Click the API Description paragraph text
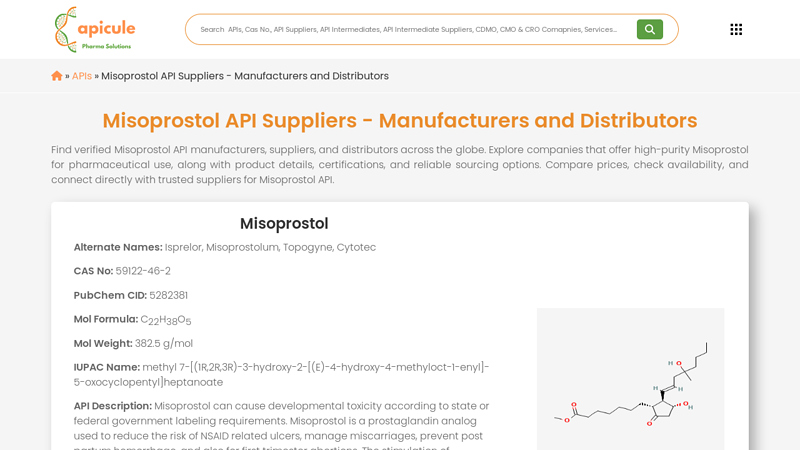The height and width of the screenshot is (450, 800). [282, 428]
